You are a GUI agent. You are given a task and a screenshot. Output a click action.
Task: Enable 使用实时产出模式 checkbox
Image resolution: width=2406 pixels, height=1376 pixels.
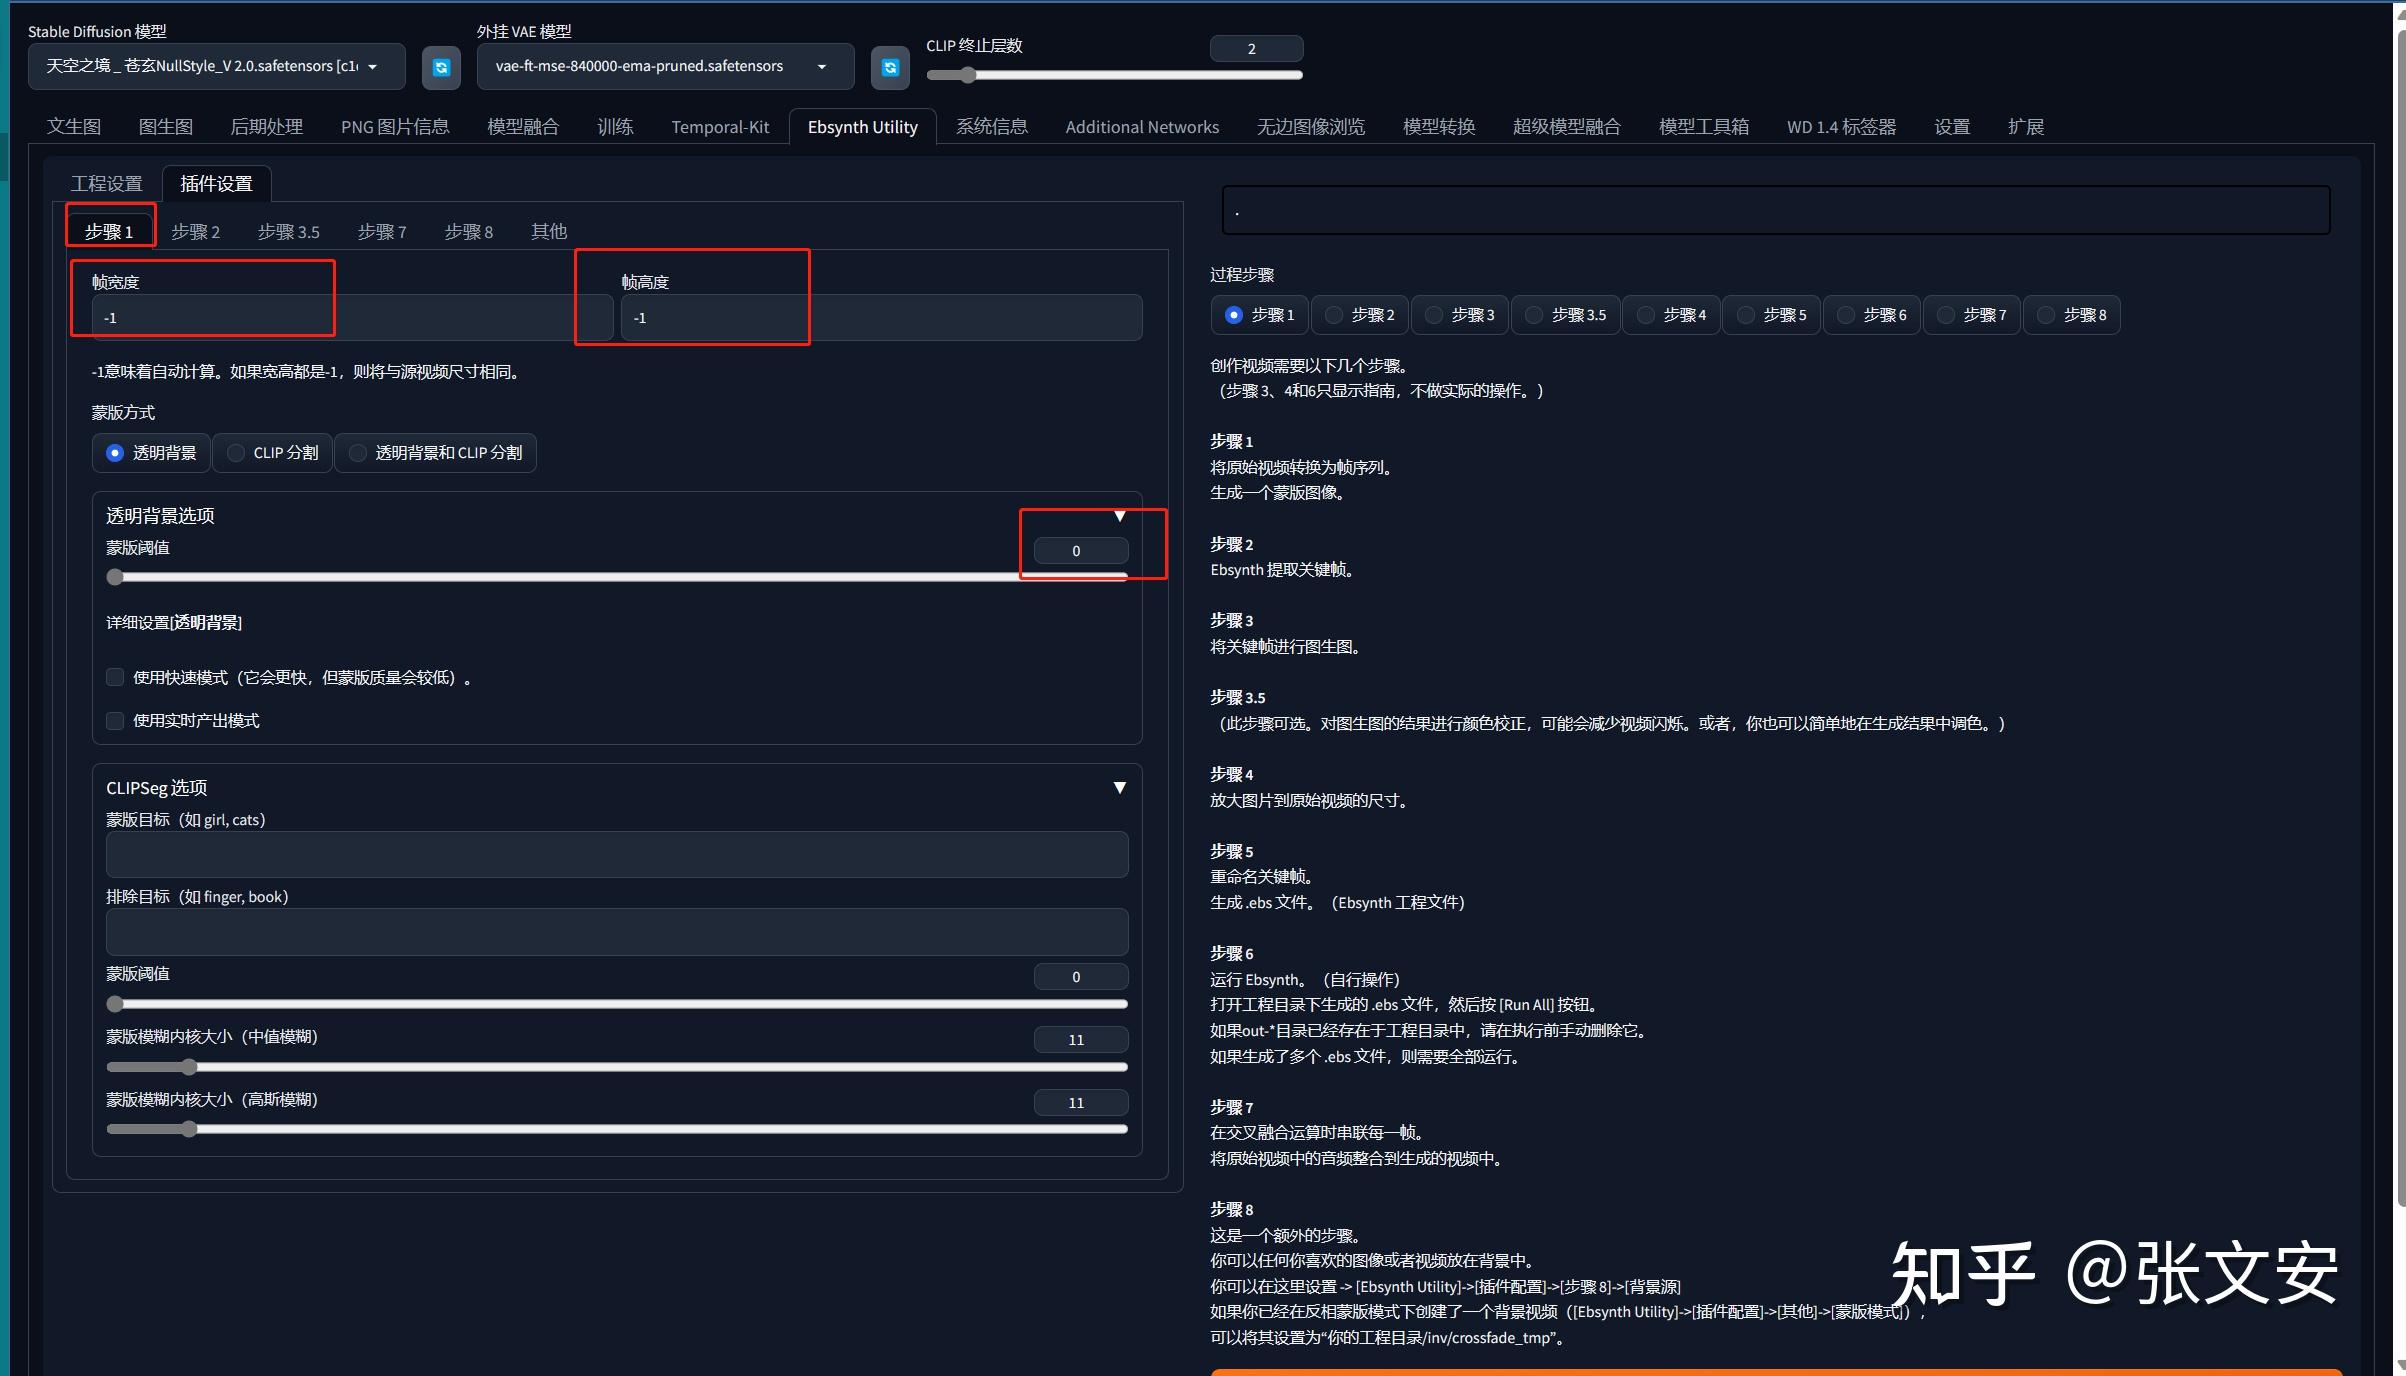(114, 720)
